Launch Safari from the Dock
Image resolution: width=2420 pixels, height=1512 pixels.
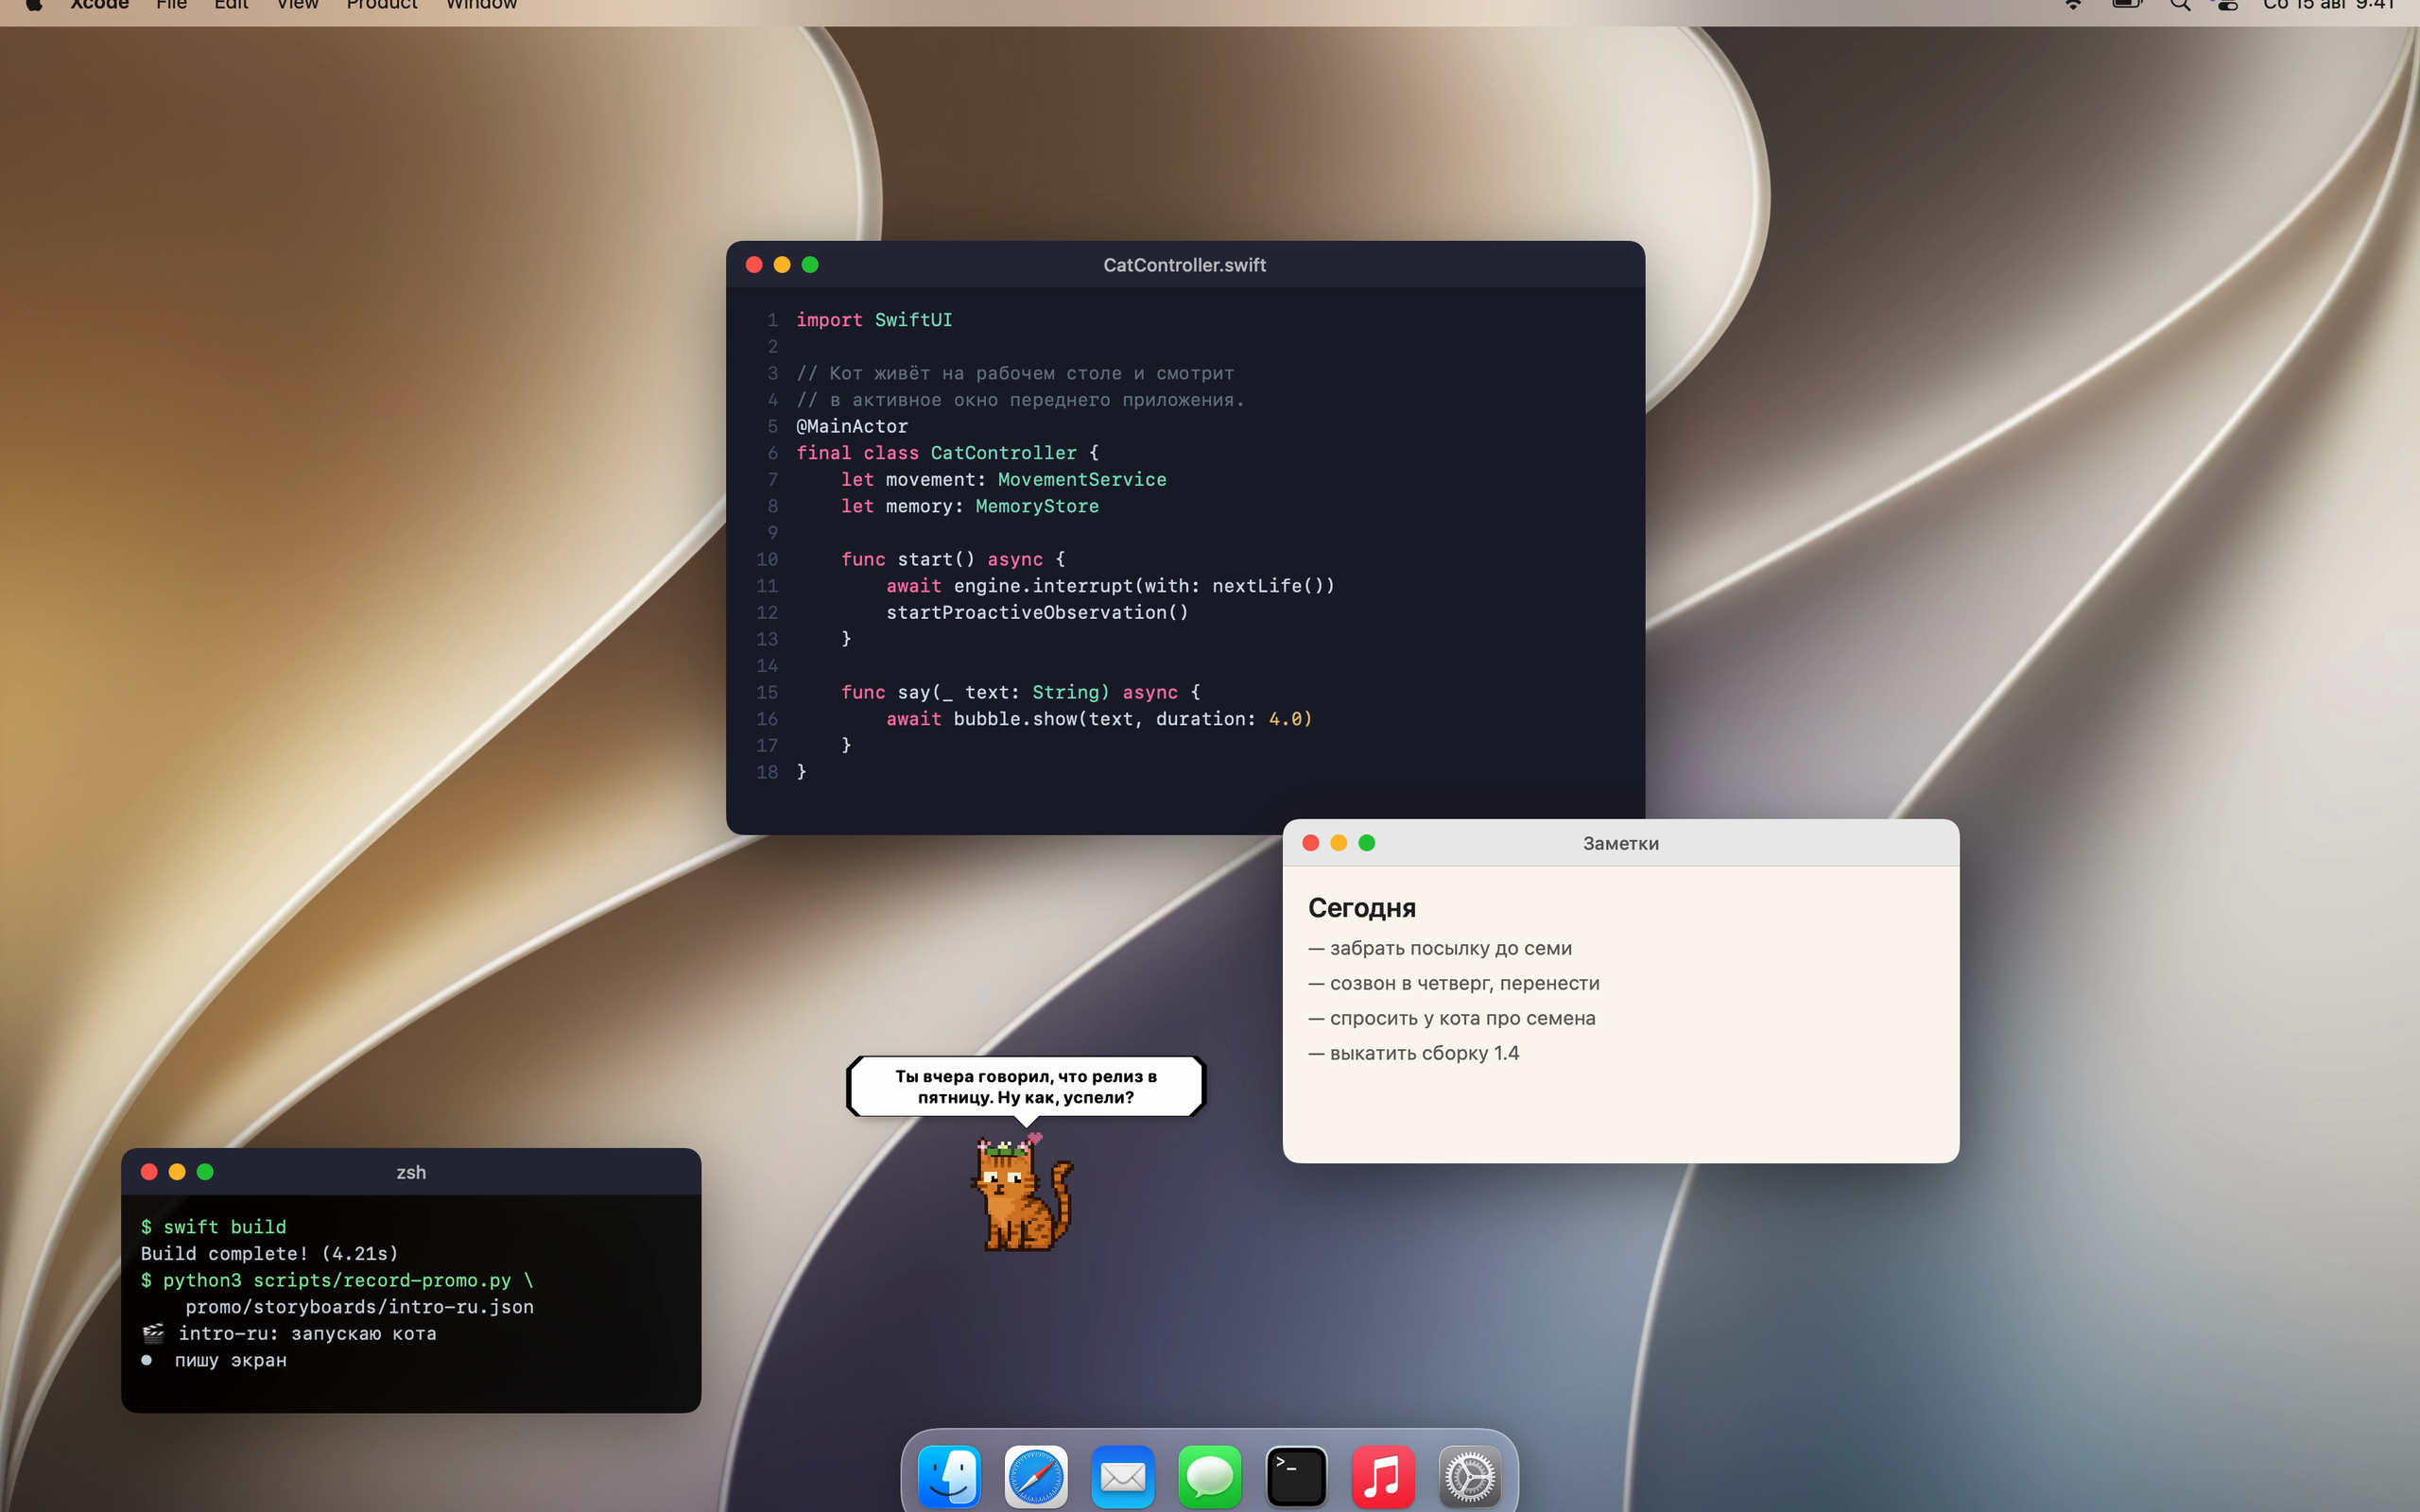click(1036, 1475)
